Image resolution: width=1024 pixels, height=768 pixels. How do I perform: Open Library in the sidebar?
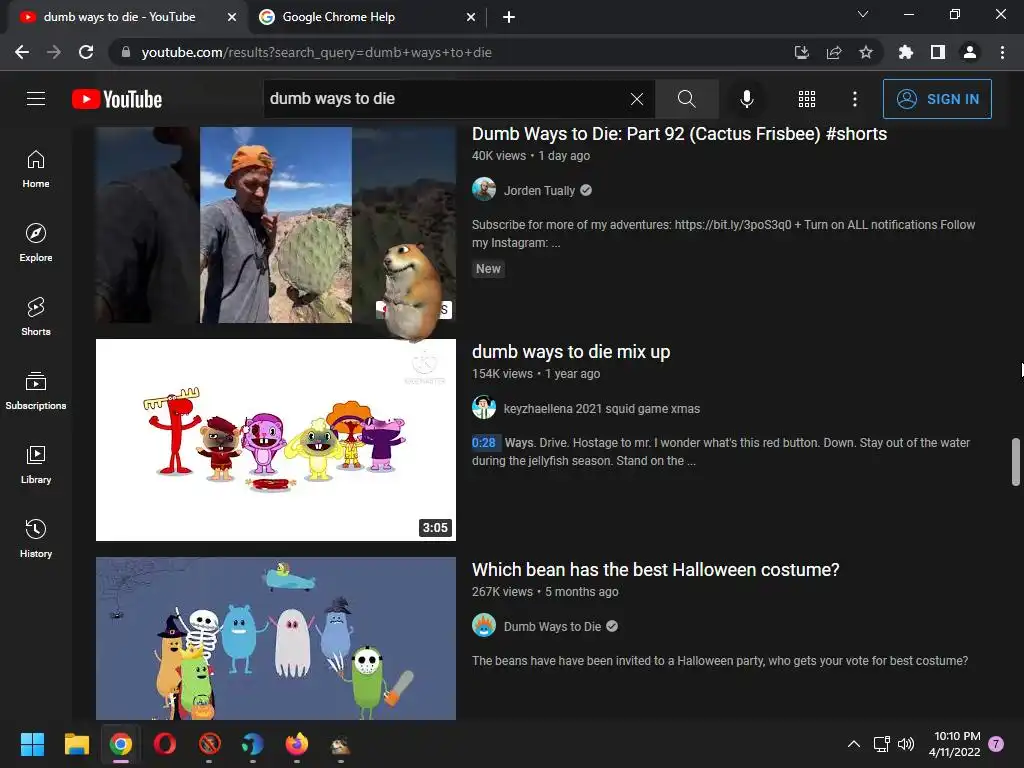point(36,464)
